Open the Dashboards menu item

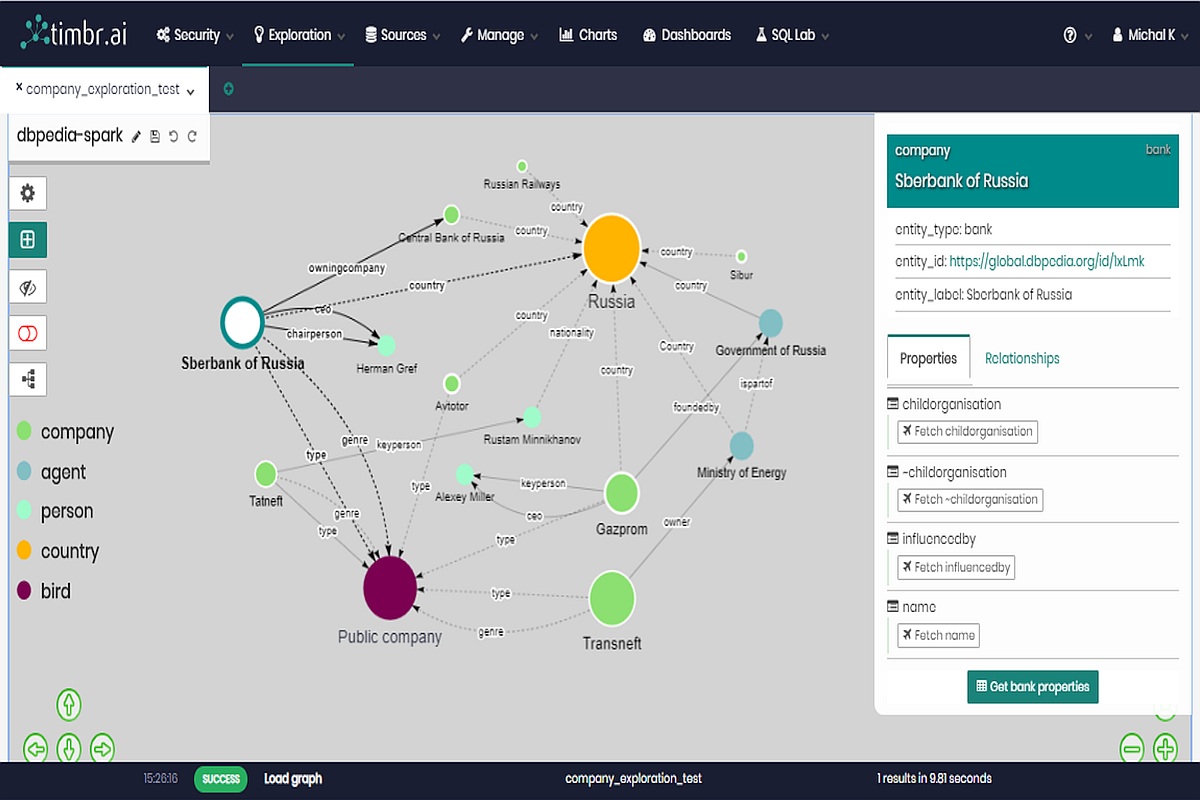click(x=686, y=35)
